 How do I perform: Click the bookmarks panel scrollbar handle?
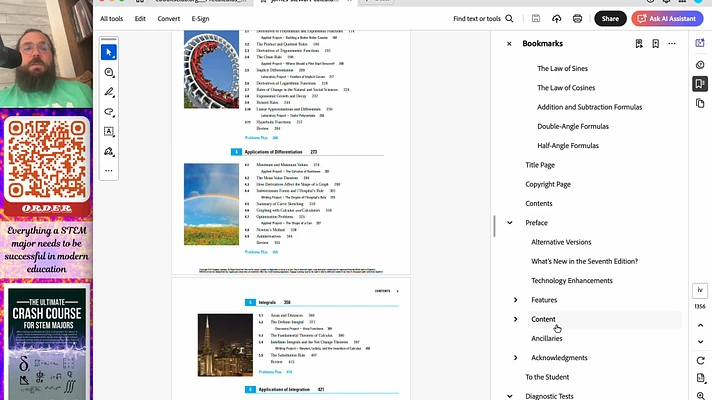pyautogui.click(x=494, y=226)
